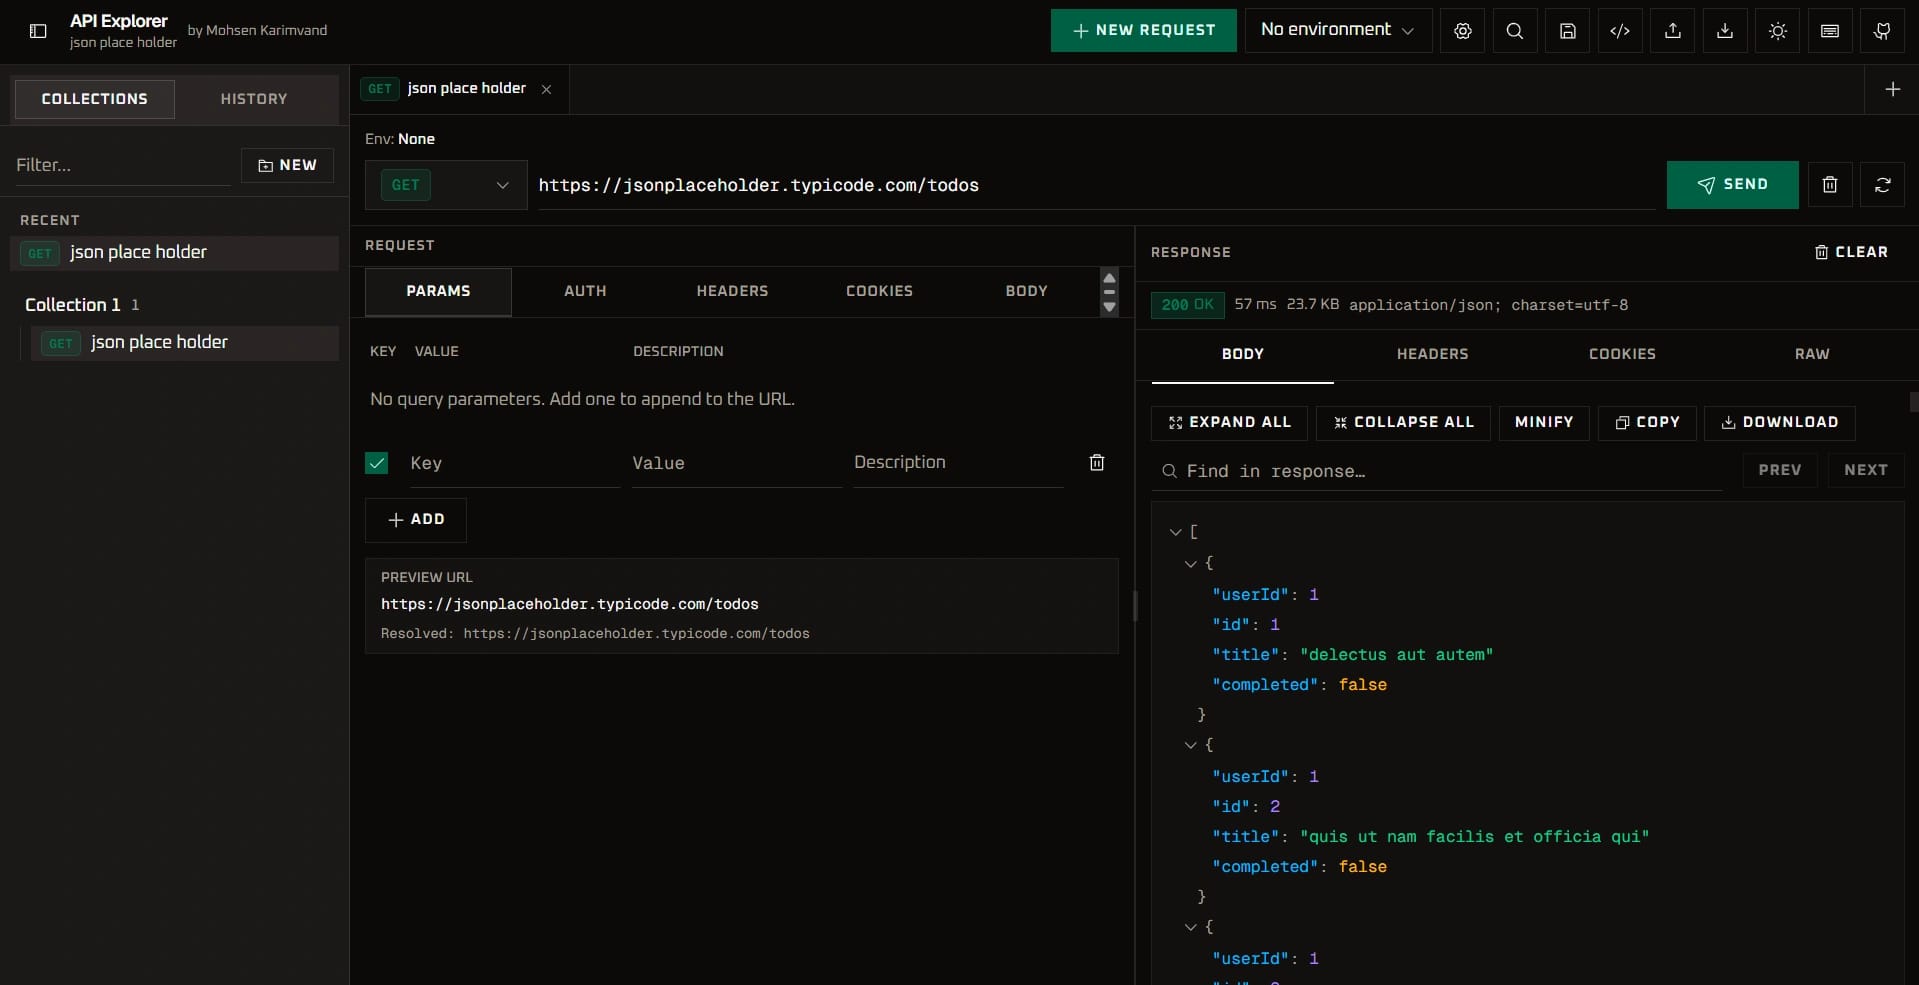Add a query parameter with Add button
The width and height of the screenshot is (1919, 985).
click(415, 520)
